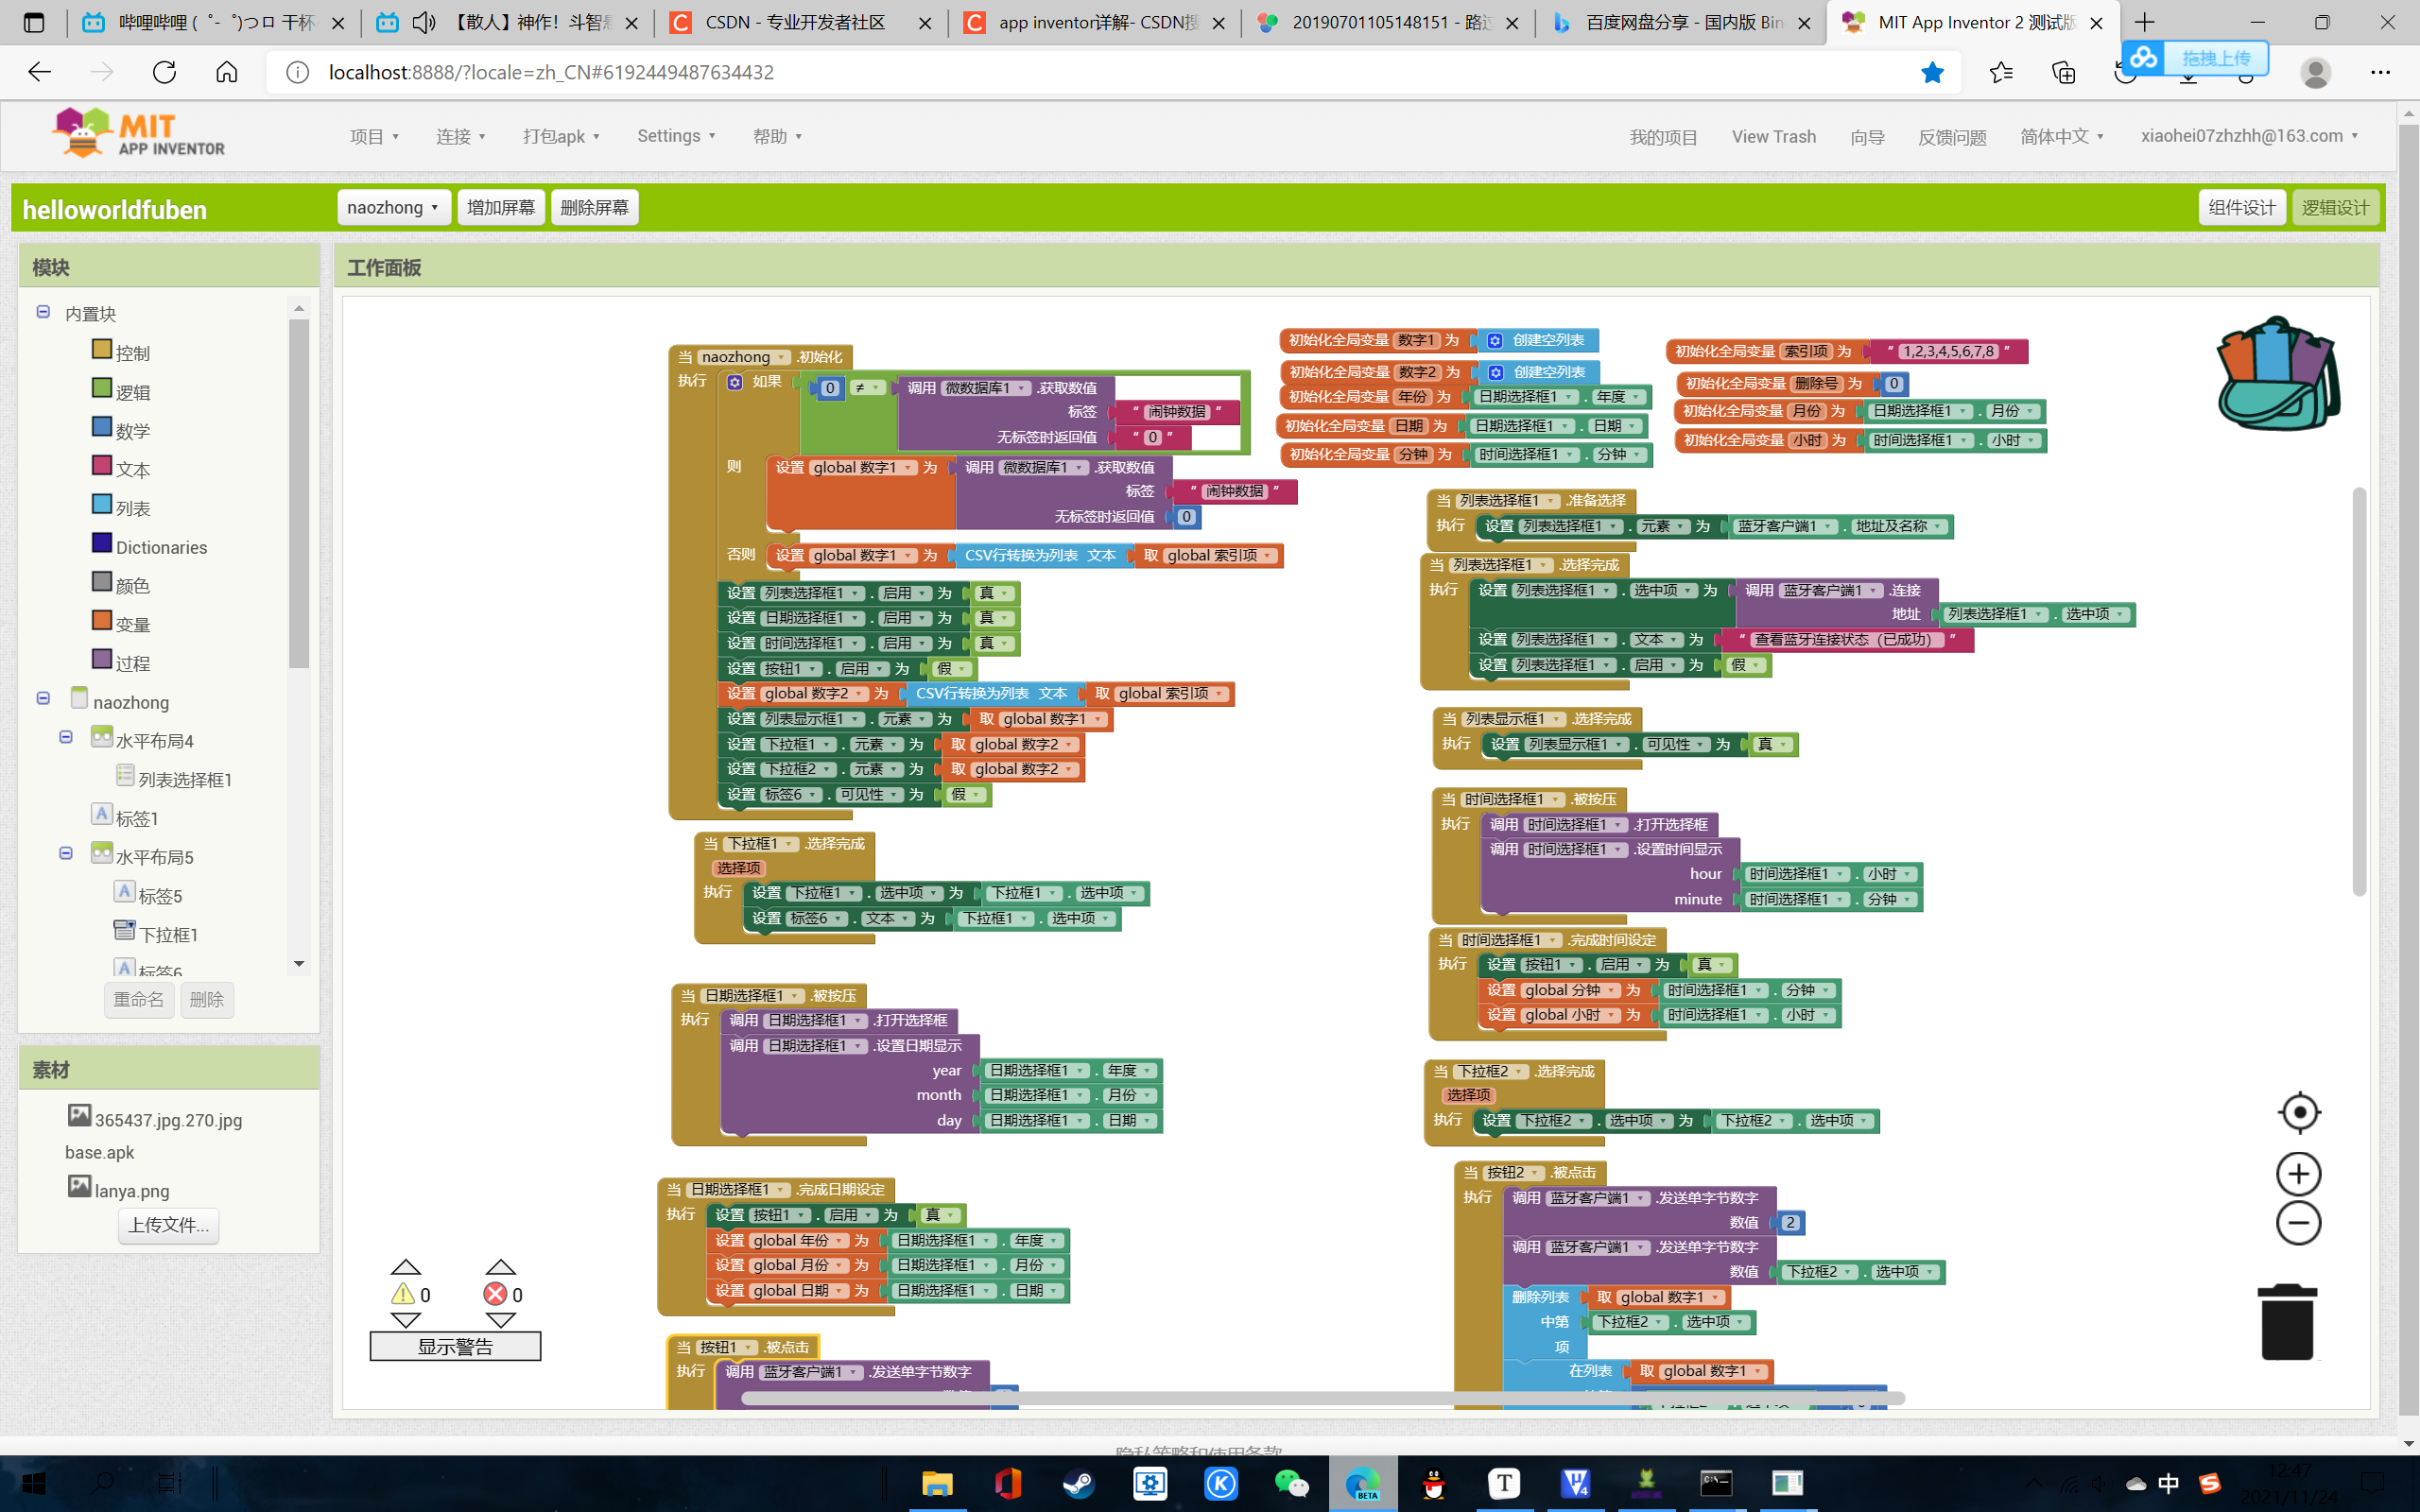Click the 上传文件 button
The width and height of the screenshot is (2420, 1512).
click(169, 1225)
